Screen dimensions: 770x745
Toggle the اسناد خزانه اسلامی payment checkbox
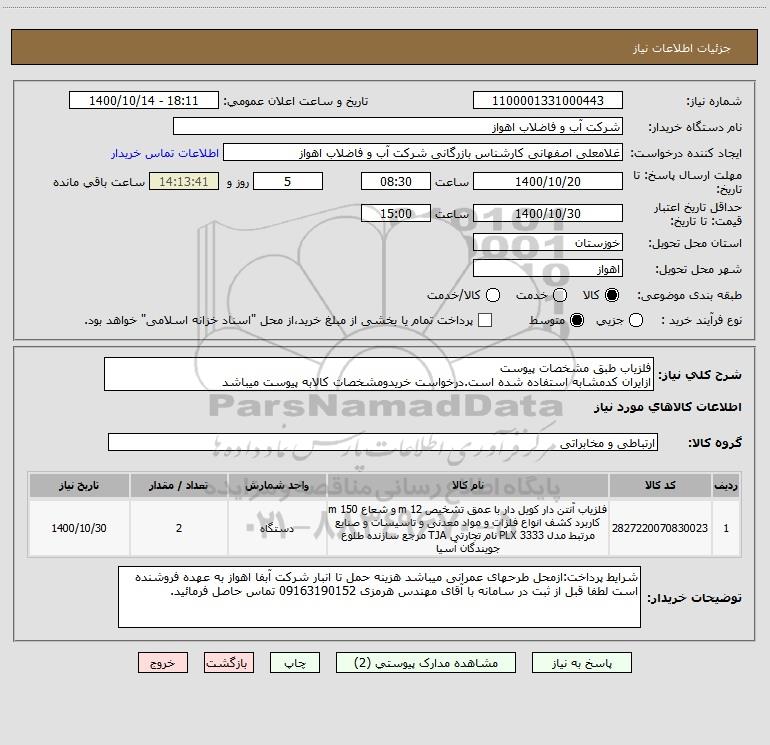coord(485,320)
